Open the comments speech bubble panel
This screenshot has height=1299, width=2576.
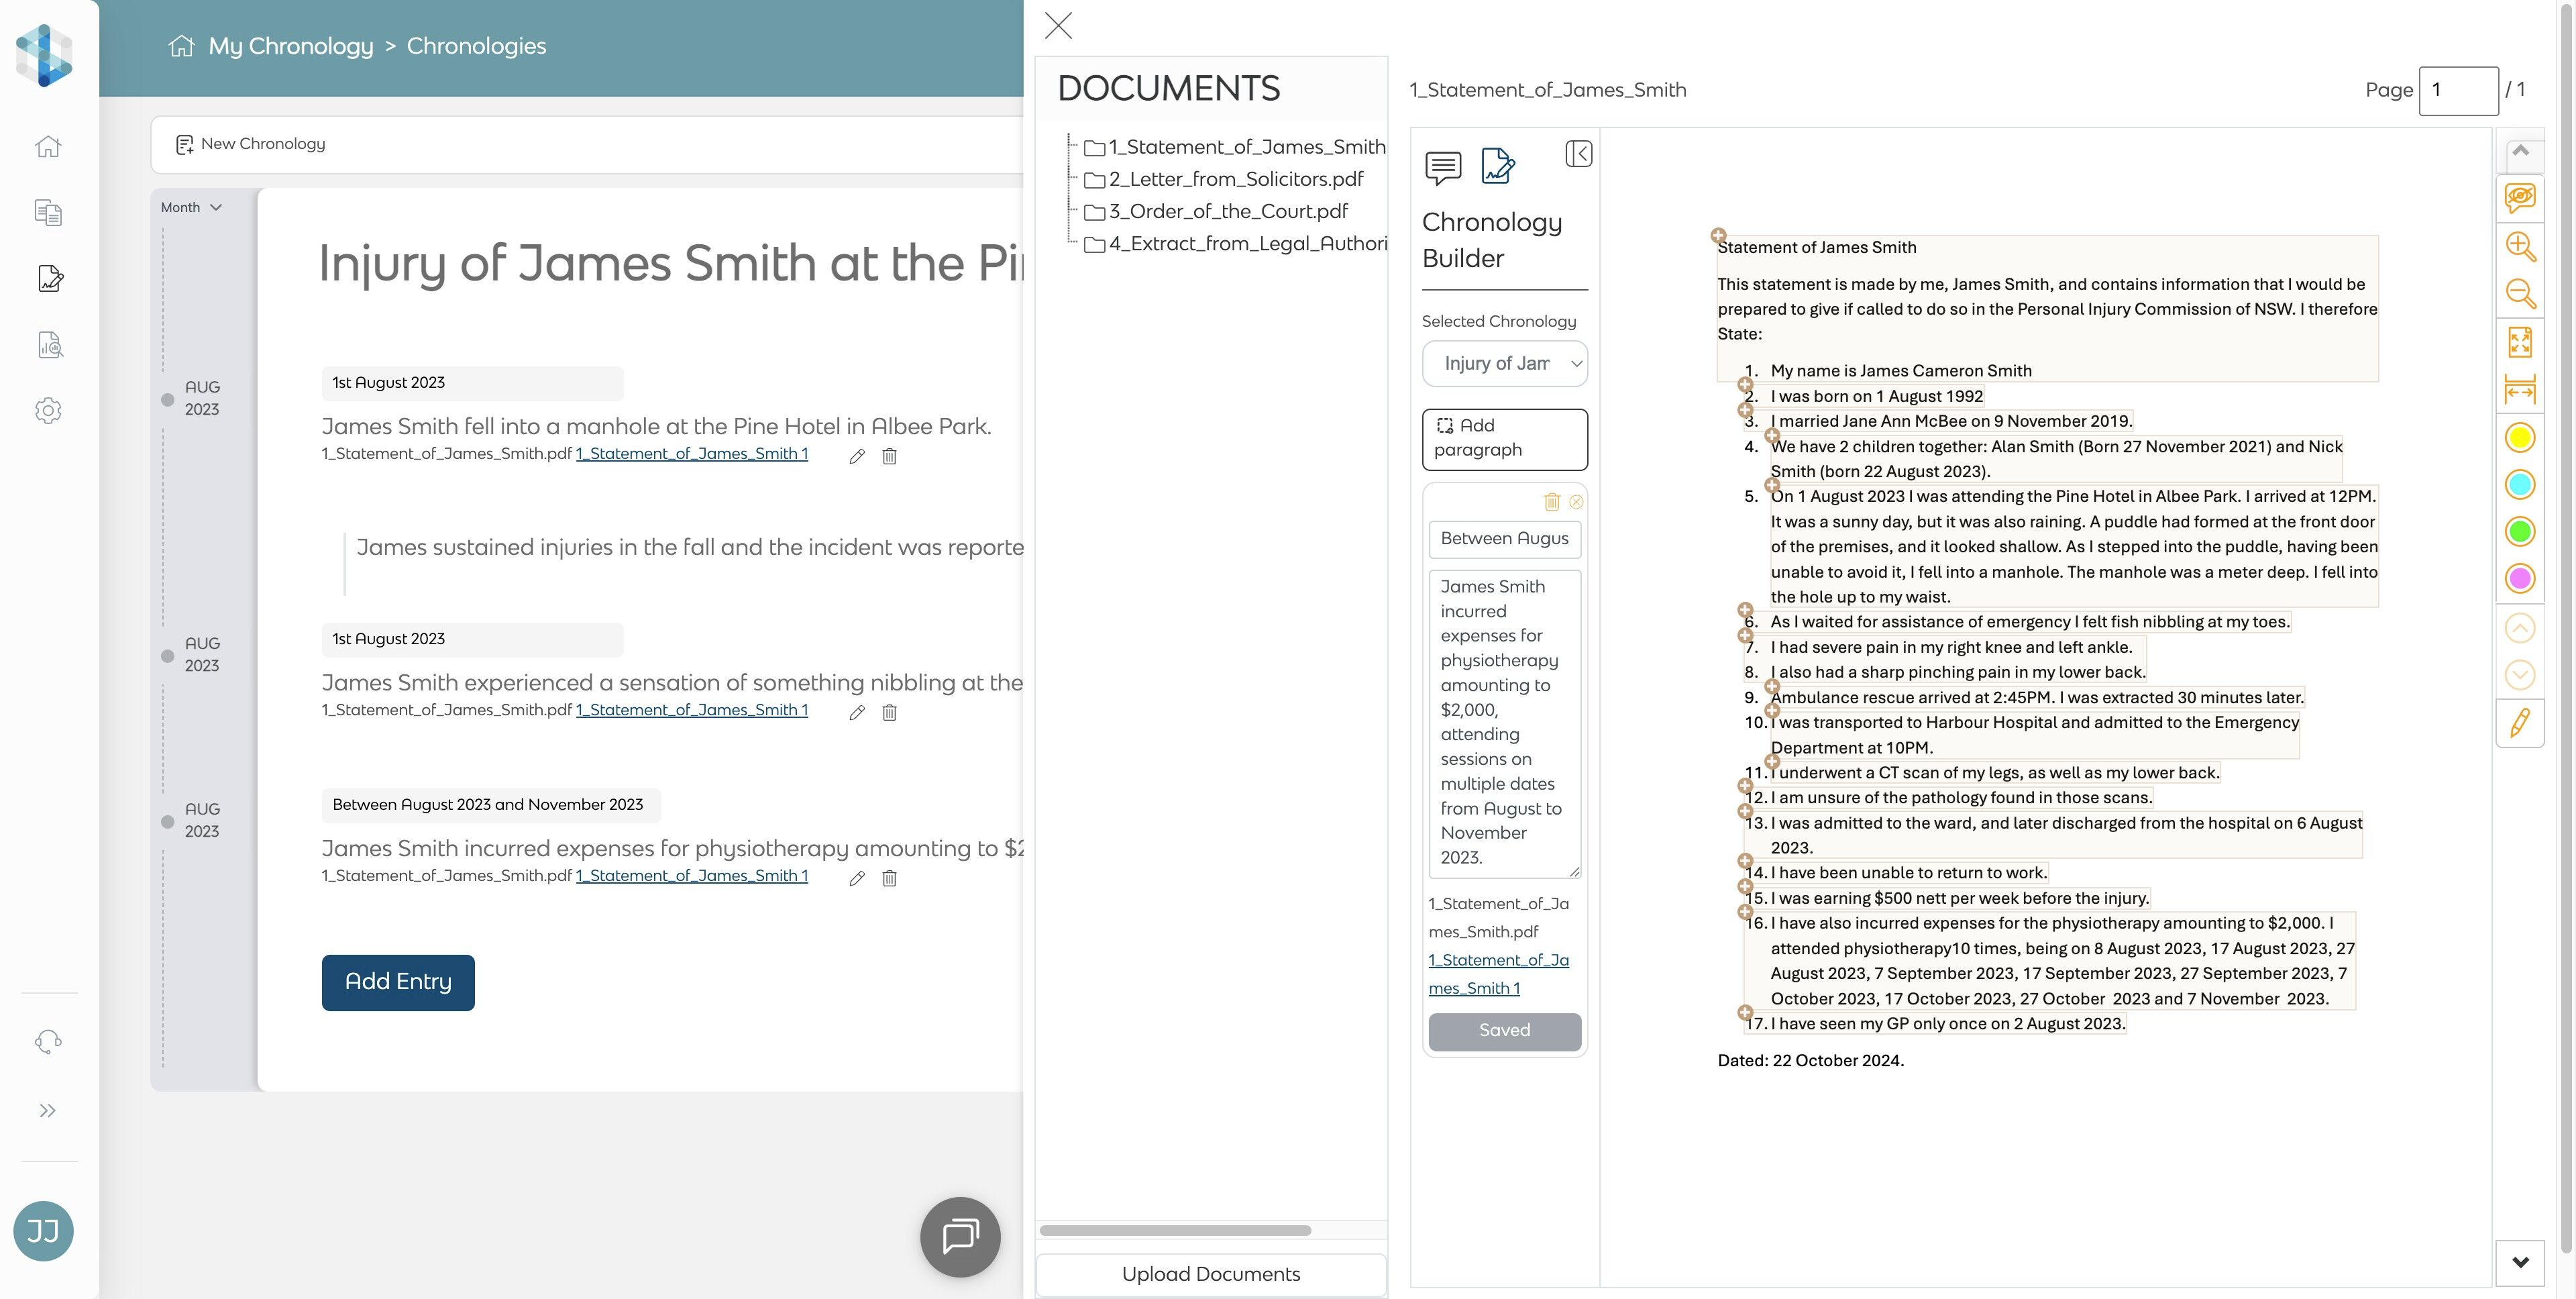click(1442, 167)
